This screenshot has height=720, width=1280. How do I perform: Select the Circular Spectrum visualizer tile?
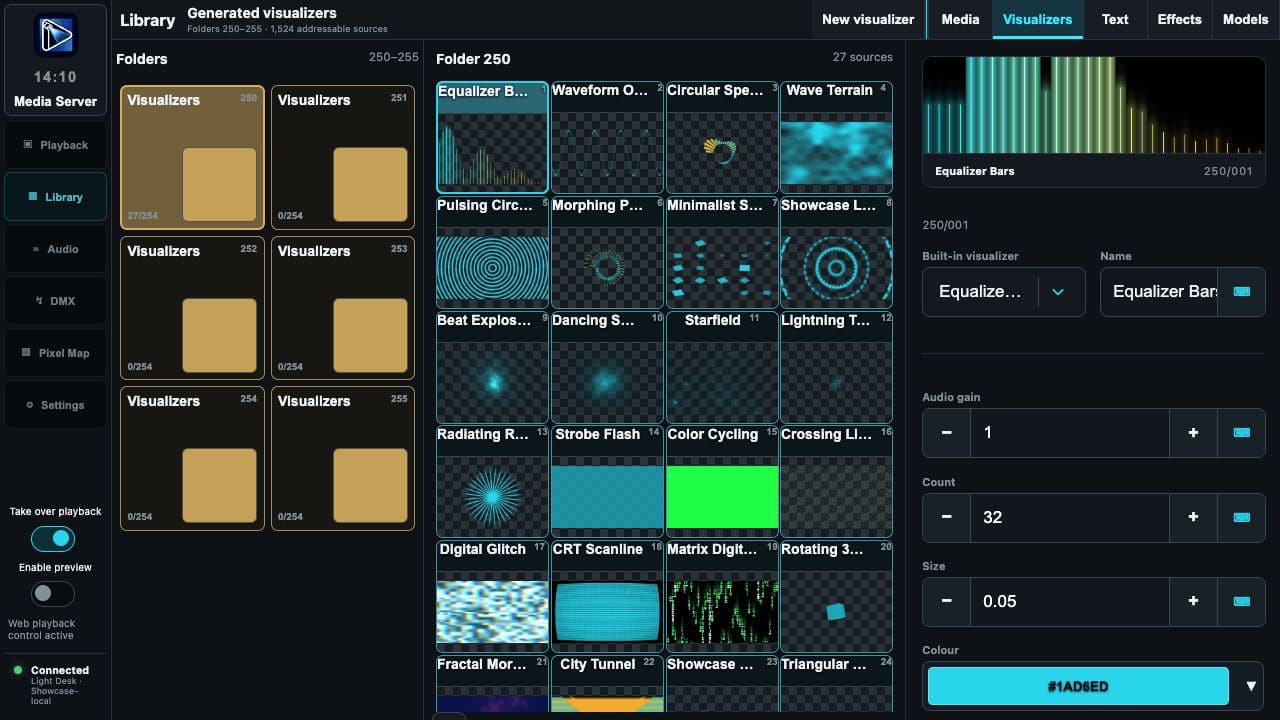pyautogui.click(x=722, y=137)
